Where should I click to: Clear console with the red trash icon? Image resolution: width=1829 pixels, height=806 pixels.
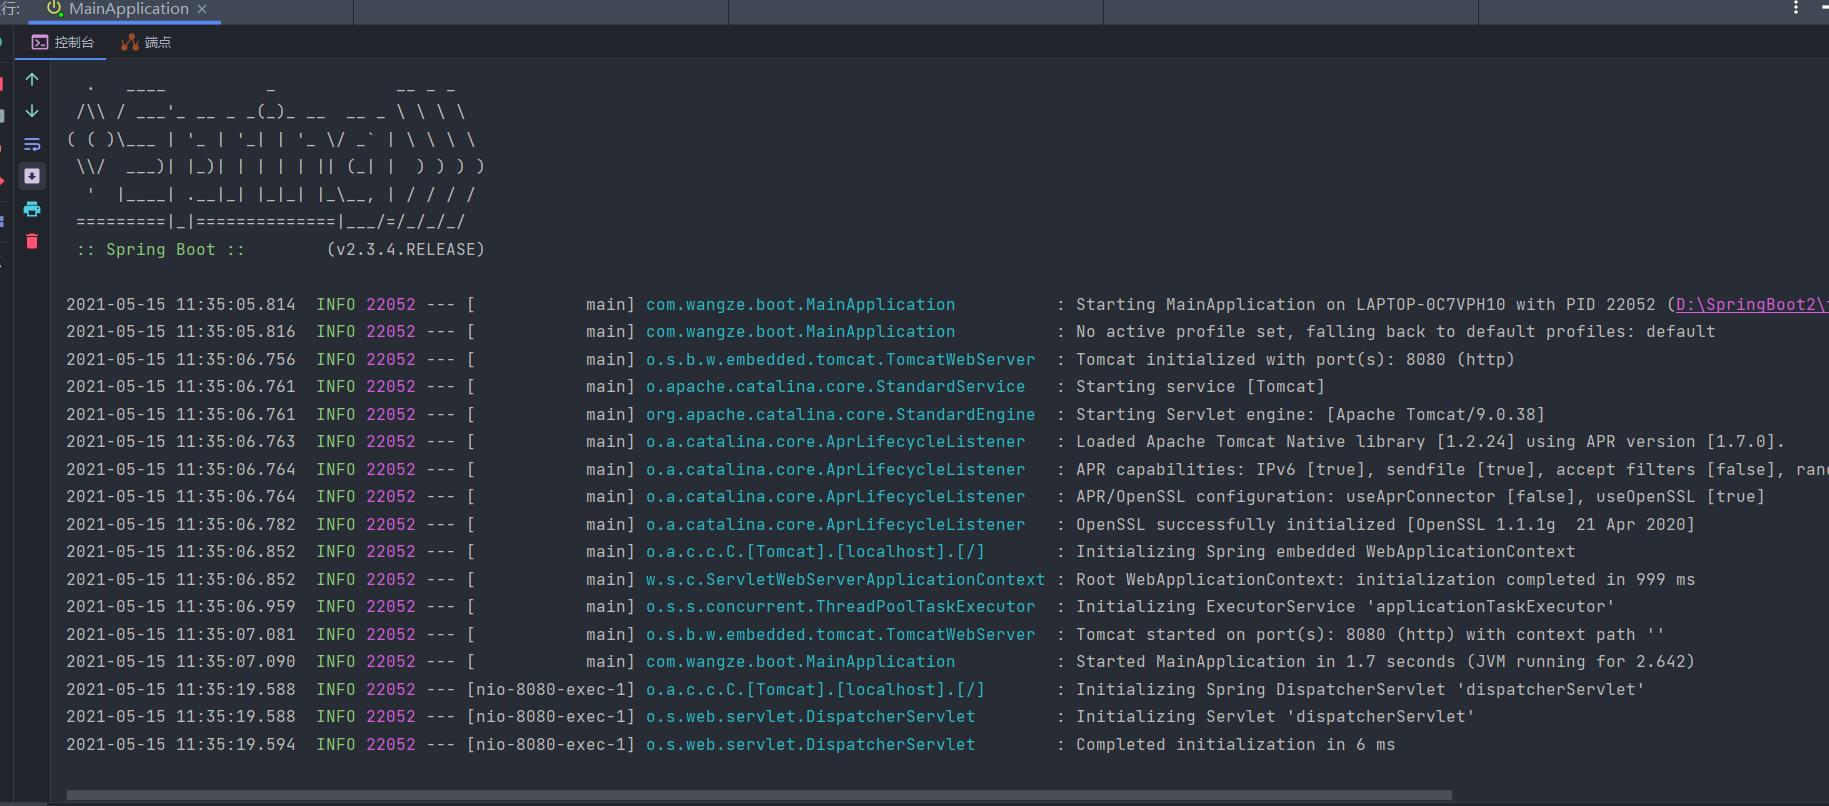32,241
